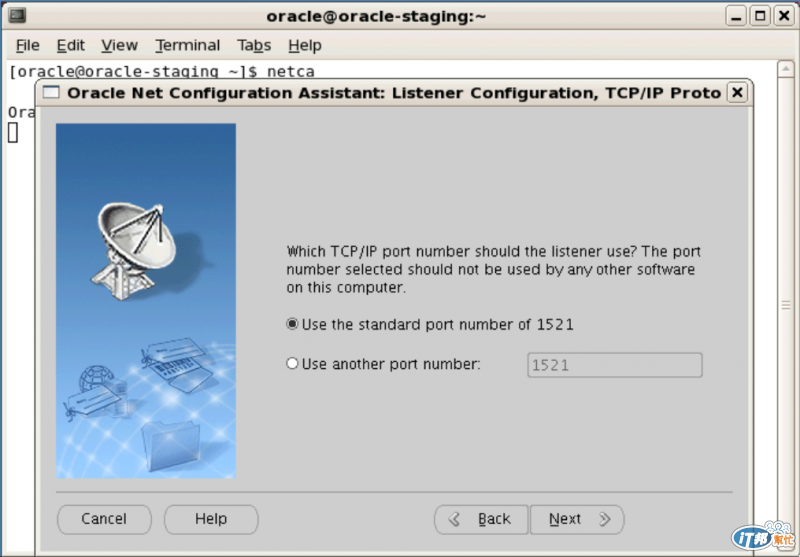
Task: Click the satellite dish illustration in the wizard
Action: click(137, 251)
